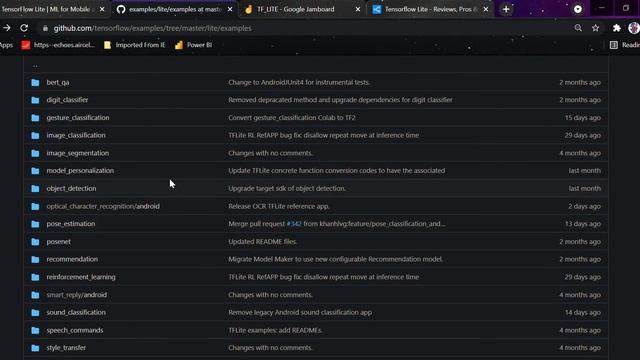Screen dimensions: 640x360
Task: Open the https--echoes.aircel bookmark
Action: (x=58, y=45)
